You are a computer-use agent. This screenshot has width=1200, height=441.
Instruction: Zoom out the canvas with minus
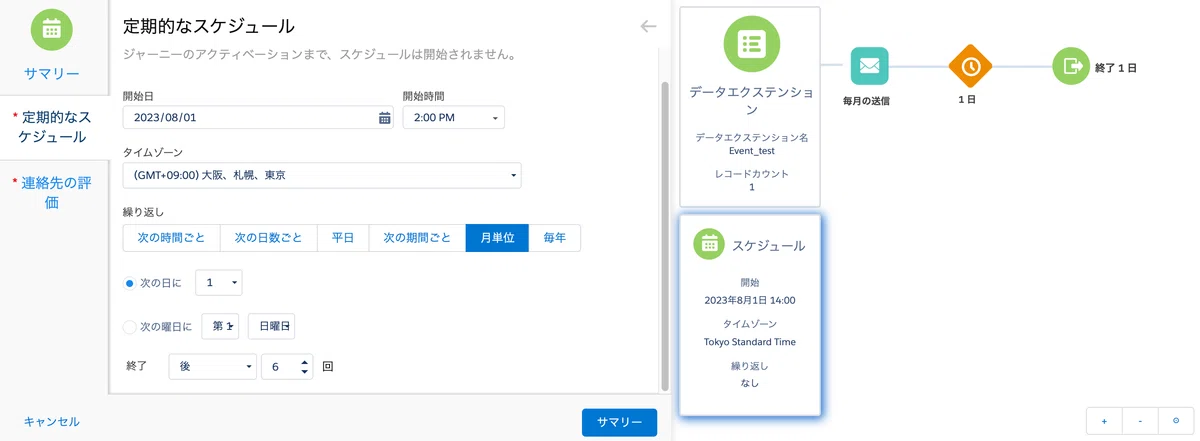point(1140,421)
